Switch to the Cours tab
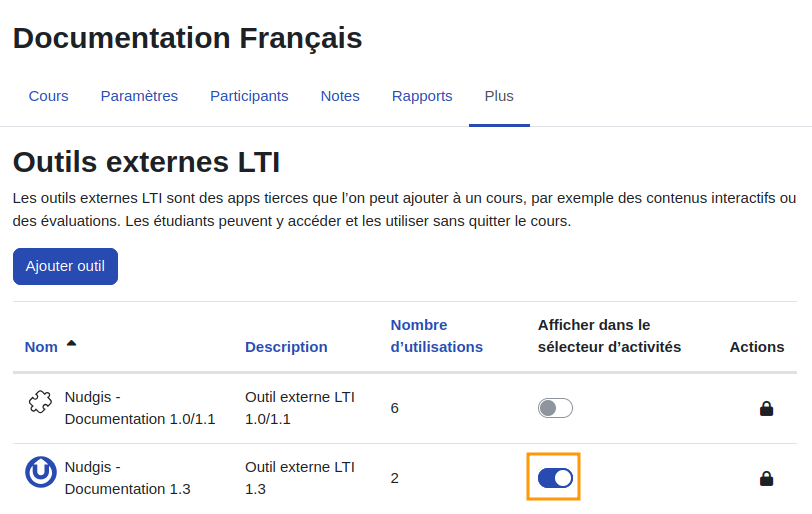Image resolution: width=812 pixels, height=514 pixels. pyautogui.click(x=49, y=96)
